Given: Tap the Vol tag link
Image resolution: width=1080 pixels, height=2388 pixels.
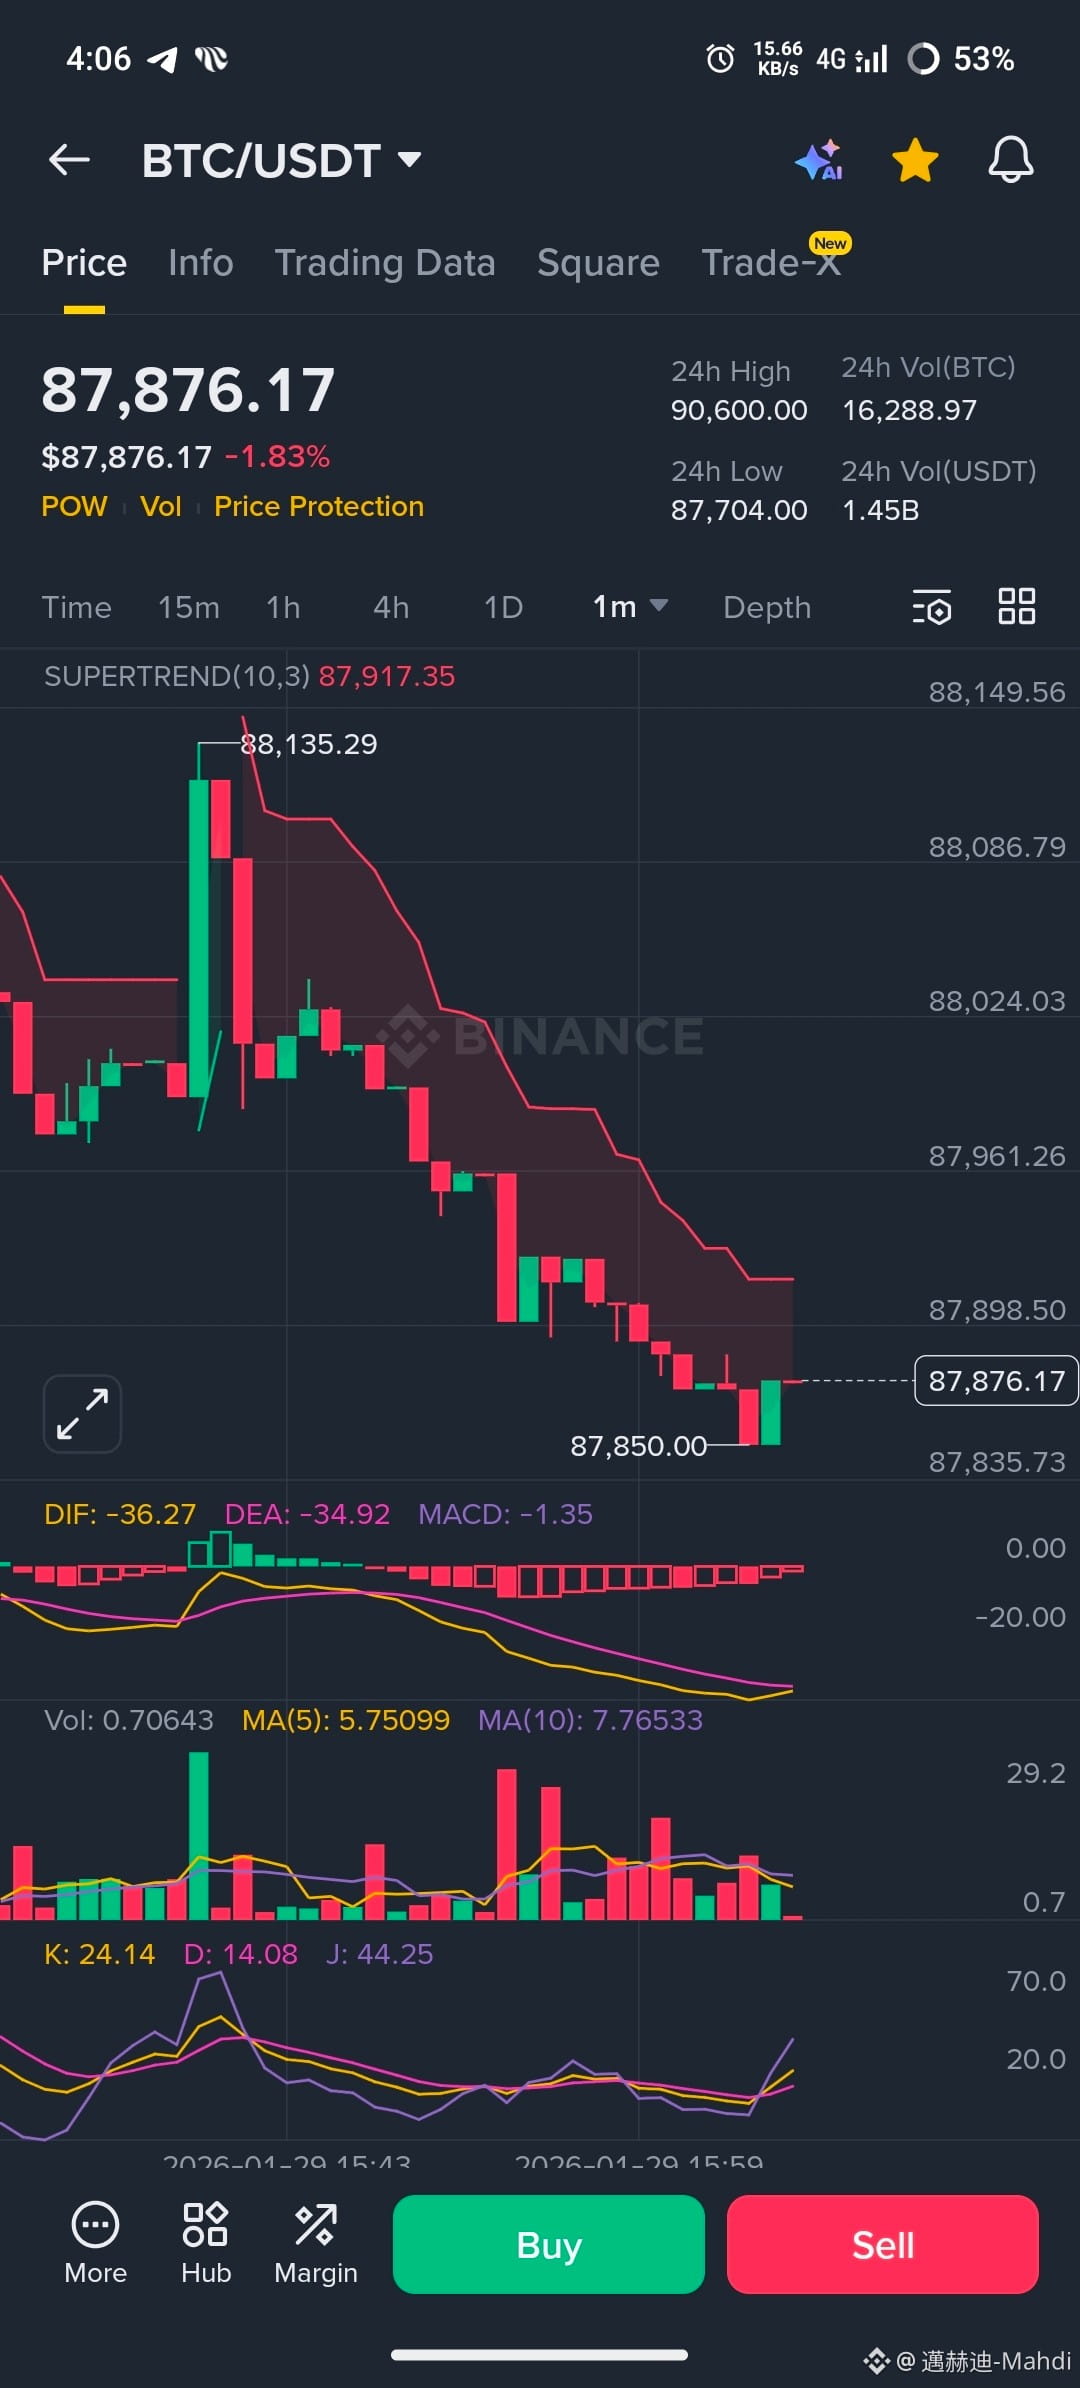Looking at the screenshot, I should pos(161,506).
